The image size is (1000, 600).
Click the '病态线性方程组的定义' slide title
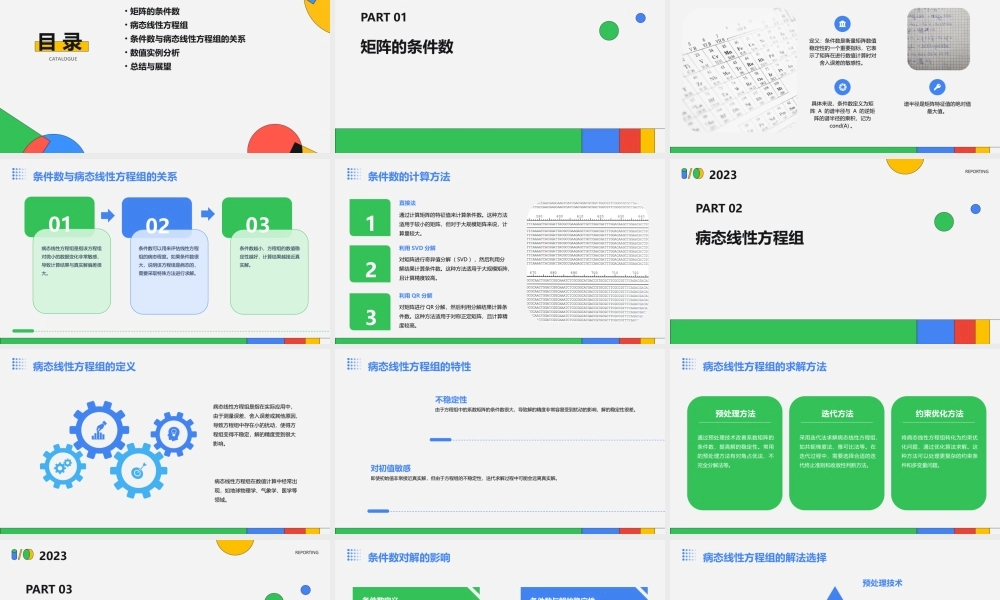(84, 367)
